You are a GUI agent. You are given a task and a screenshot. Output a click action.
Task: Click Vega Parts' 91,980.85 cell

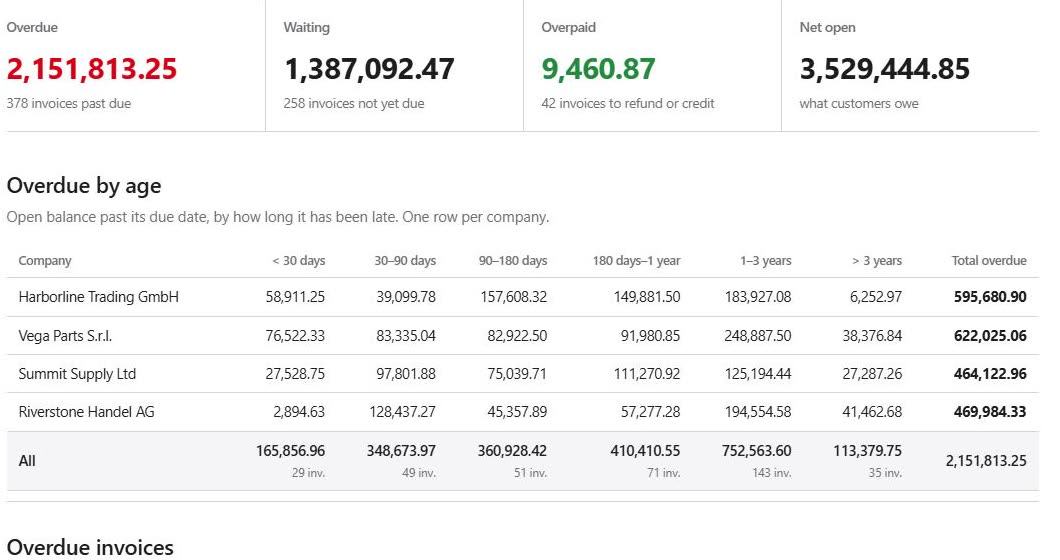pos(650,336)
